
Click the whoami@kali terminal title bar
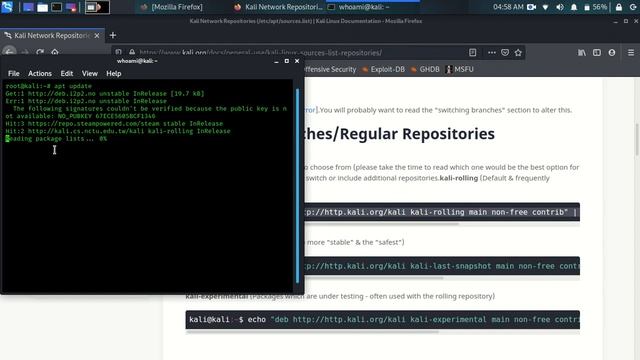(x=137, y=61)
